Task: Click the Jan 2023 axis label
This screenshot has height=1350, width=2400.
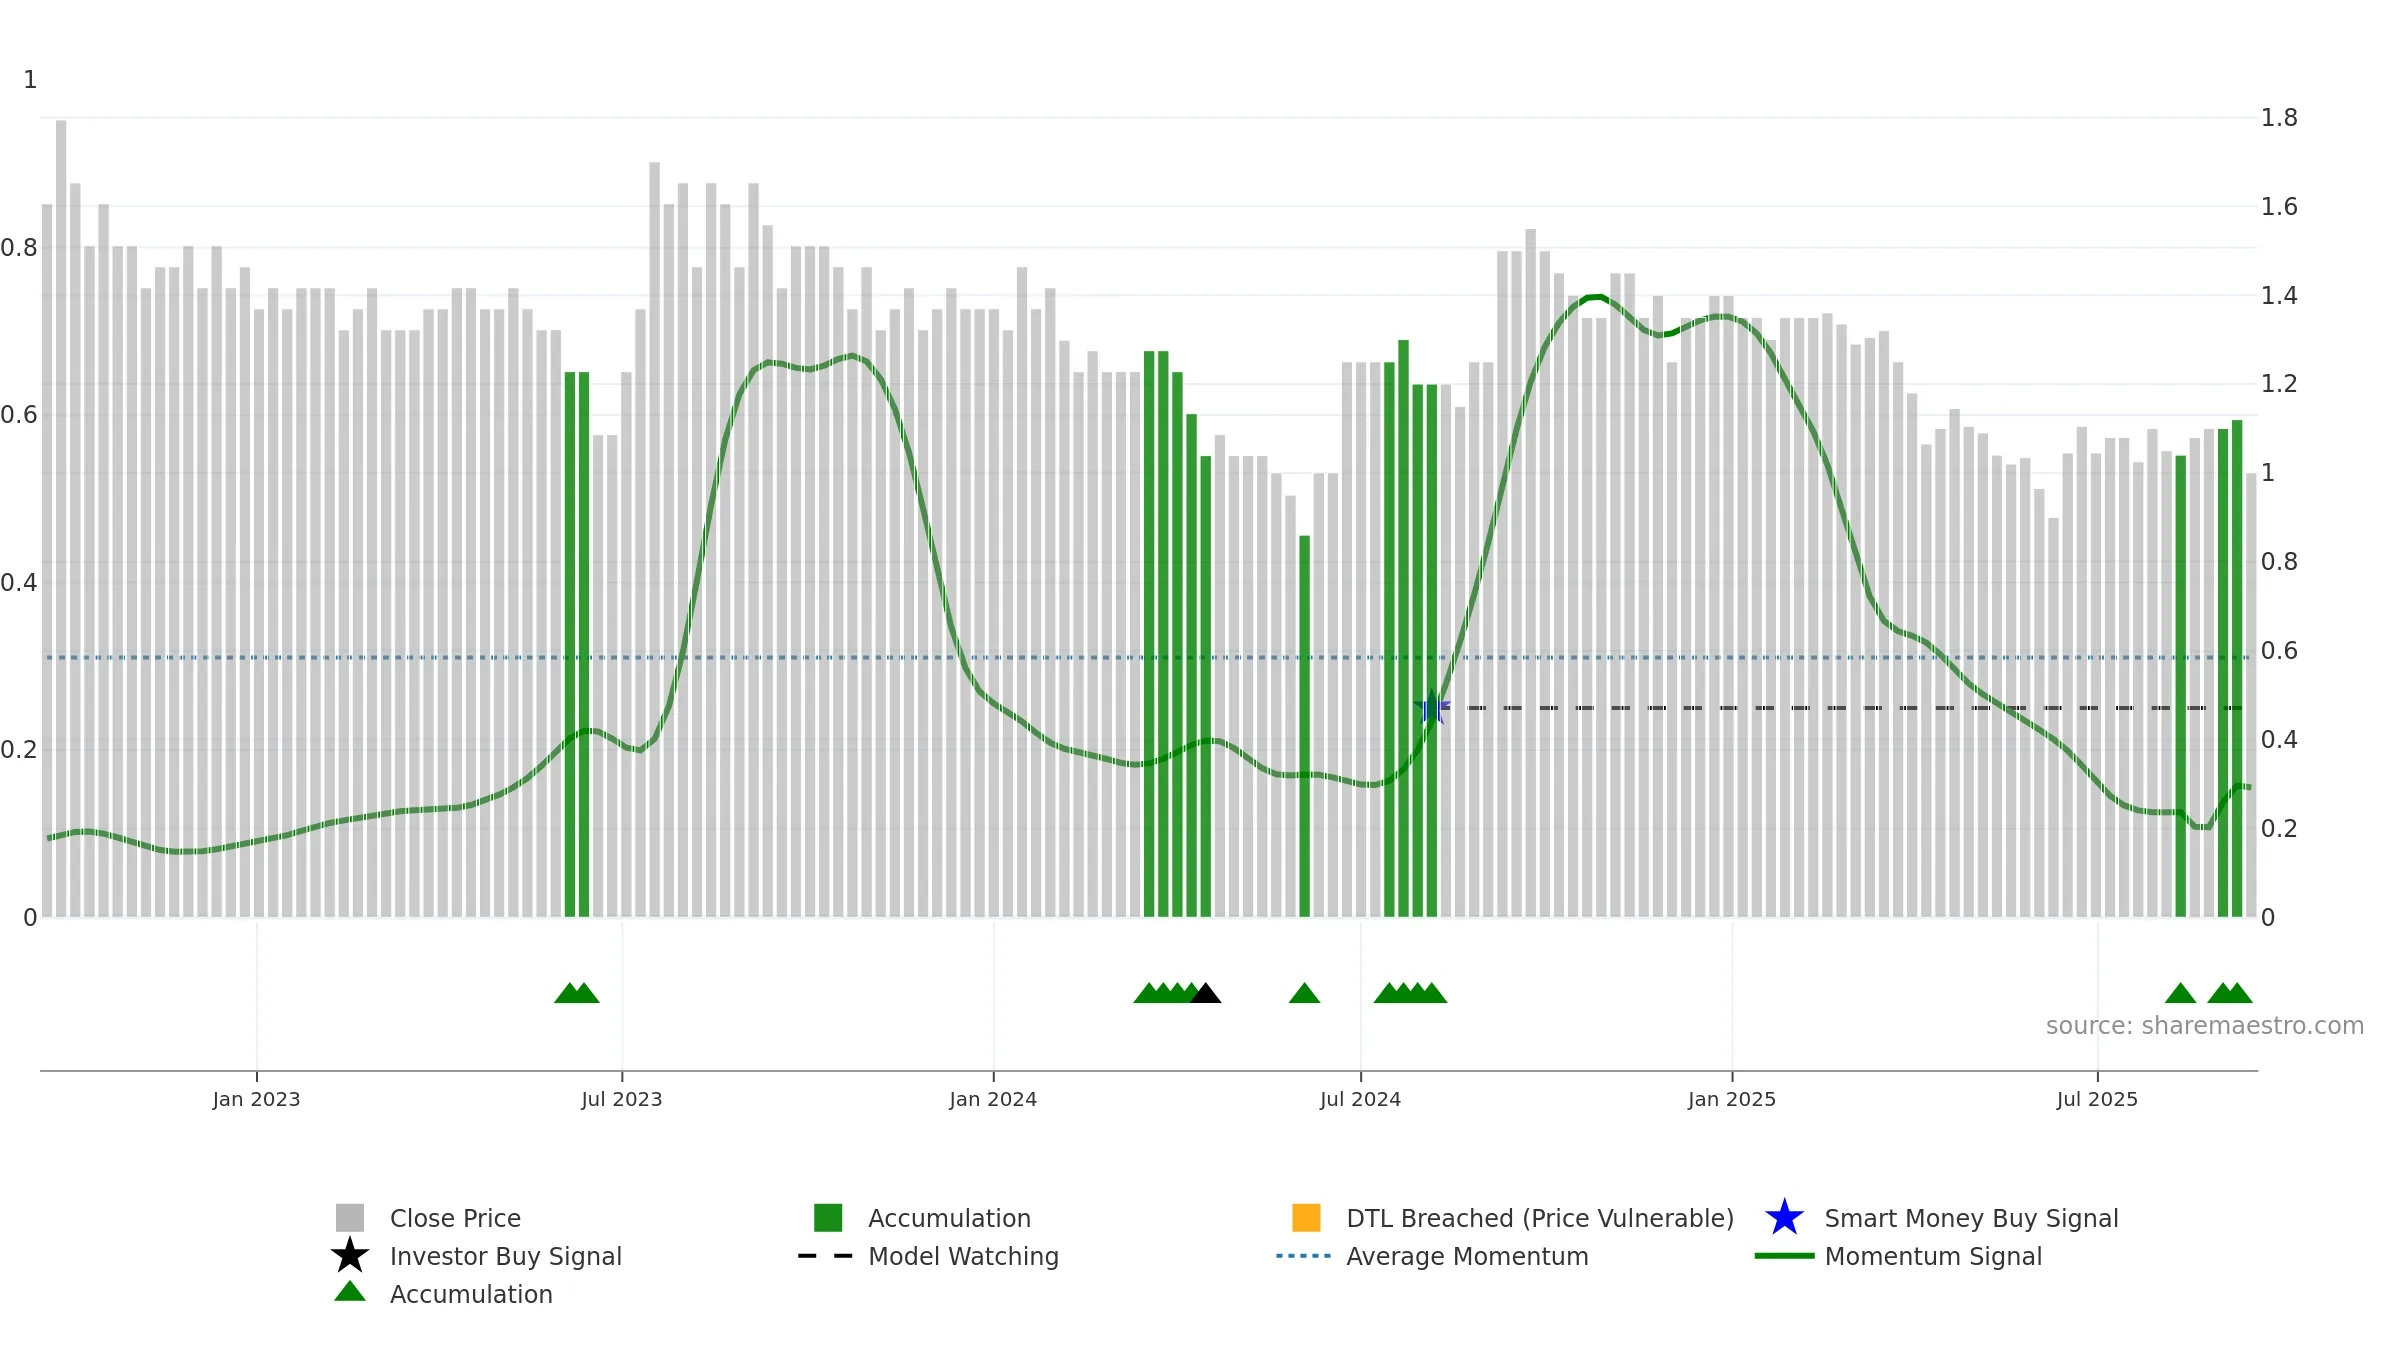Action: click(x=256, y=1100)
